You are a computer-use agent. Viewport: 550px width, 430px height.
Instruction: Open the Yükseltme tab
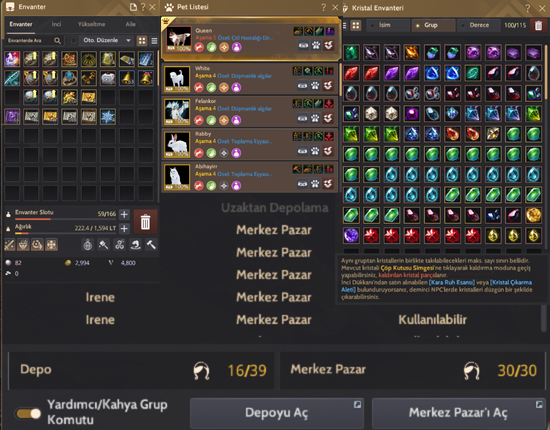[91, 24]
